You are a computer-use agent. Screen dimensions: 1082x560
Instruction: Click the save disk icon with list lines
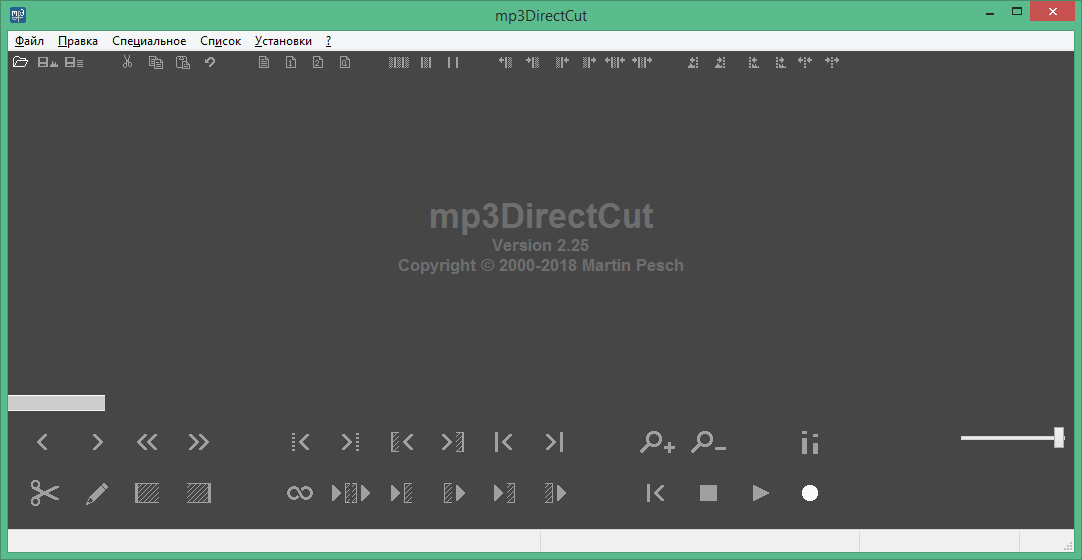point(74,62)
